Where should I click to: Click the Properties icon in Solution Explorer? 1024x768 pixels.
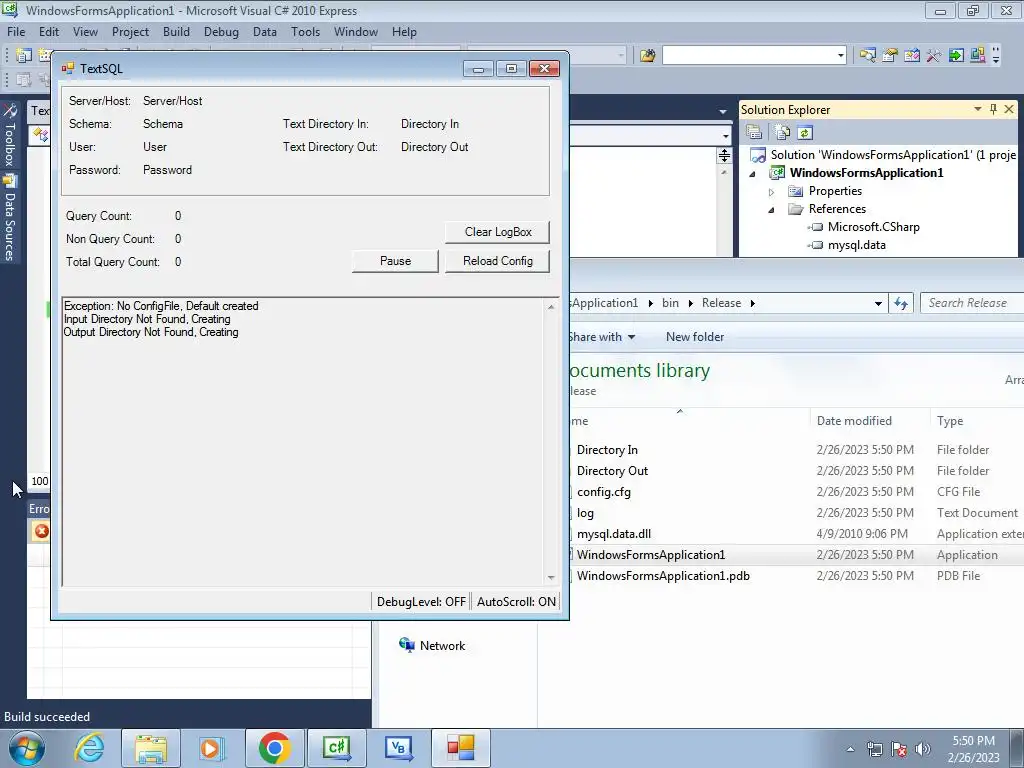[x=754, y=133]
